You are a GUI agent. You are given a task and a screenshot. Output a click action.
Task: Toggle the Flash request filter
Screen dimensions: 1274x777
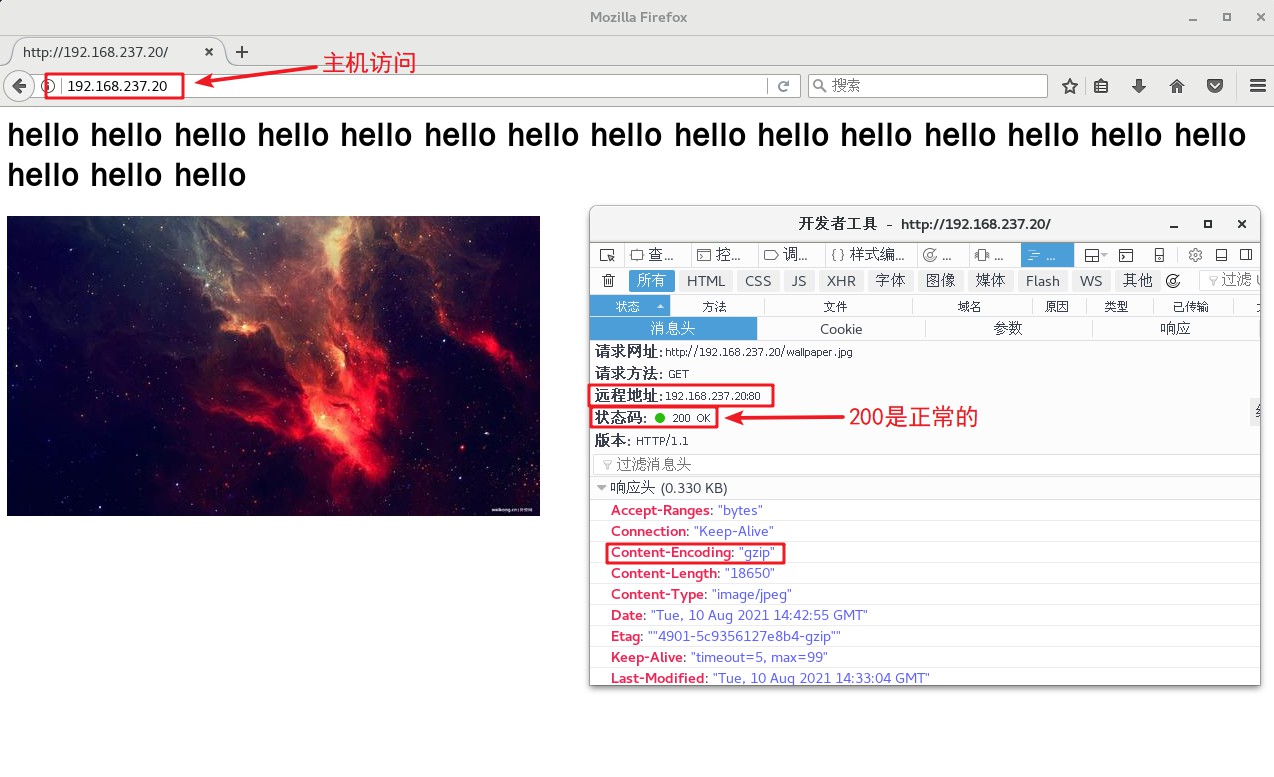point(1043,281)
